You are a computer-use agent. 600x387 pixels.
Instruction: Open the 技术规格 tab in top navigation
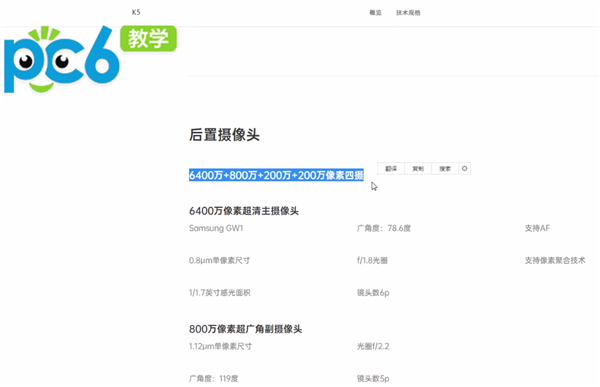pyautogui.click(x=408, y=13)
